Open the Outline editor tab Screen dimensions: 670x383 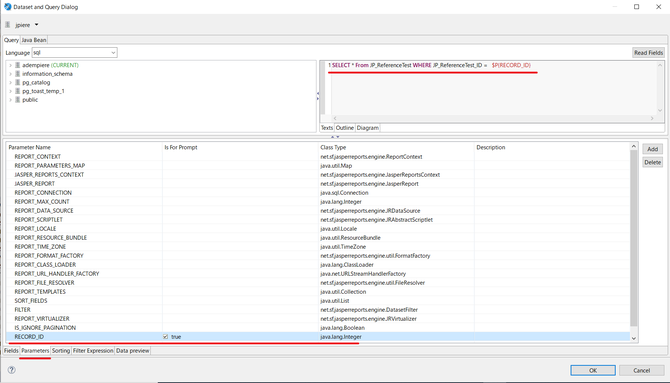(x=344, y=128)
